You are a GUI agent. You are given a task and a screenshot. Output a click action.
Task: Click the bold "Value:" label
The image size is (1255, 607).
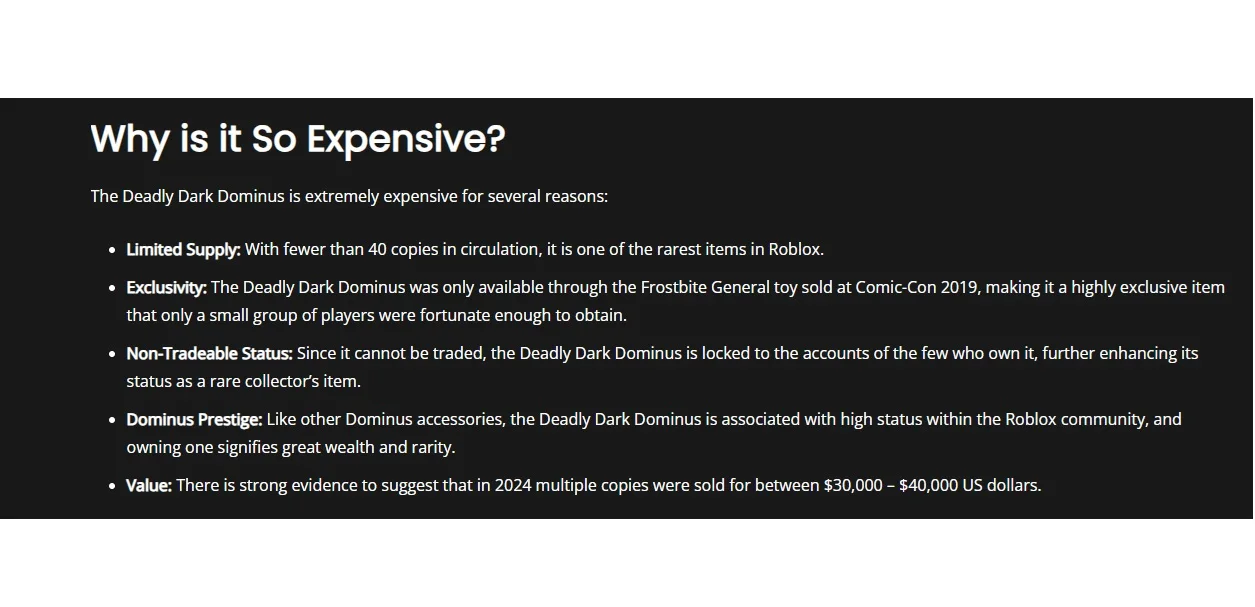click(149, 486)
